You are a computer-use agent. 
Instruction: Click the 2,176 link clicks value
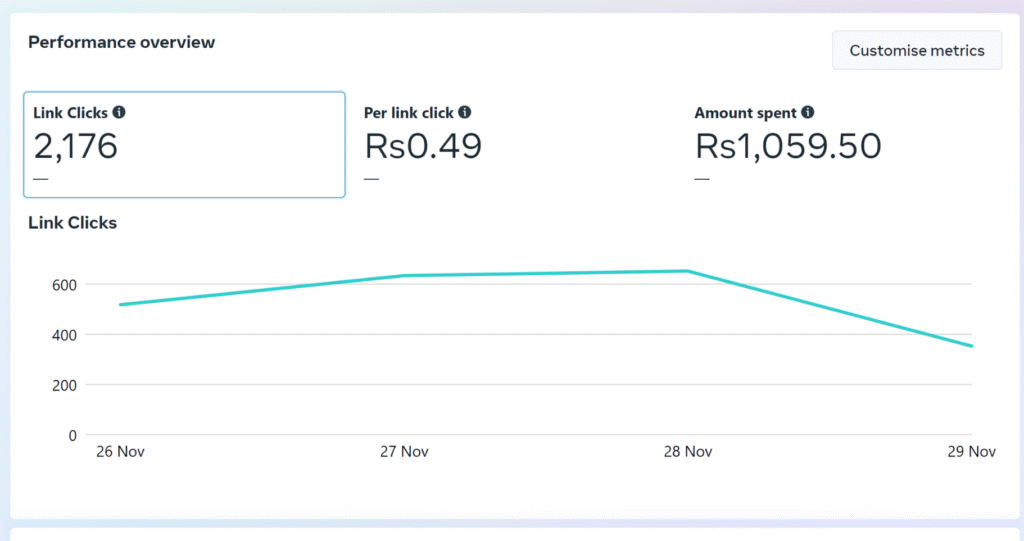76,147
